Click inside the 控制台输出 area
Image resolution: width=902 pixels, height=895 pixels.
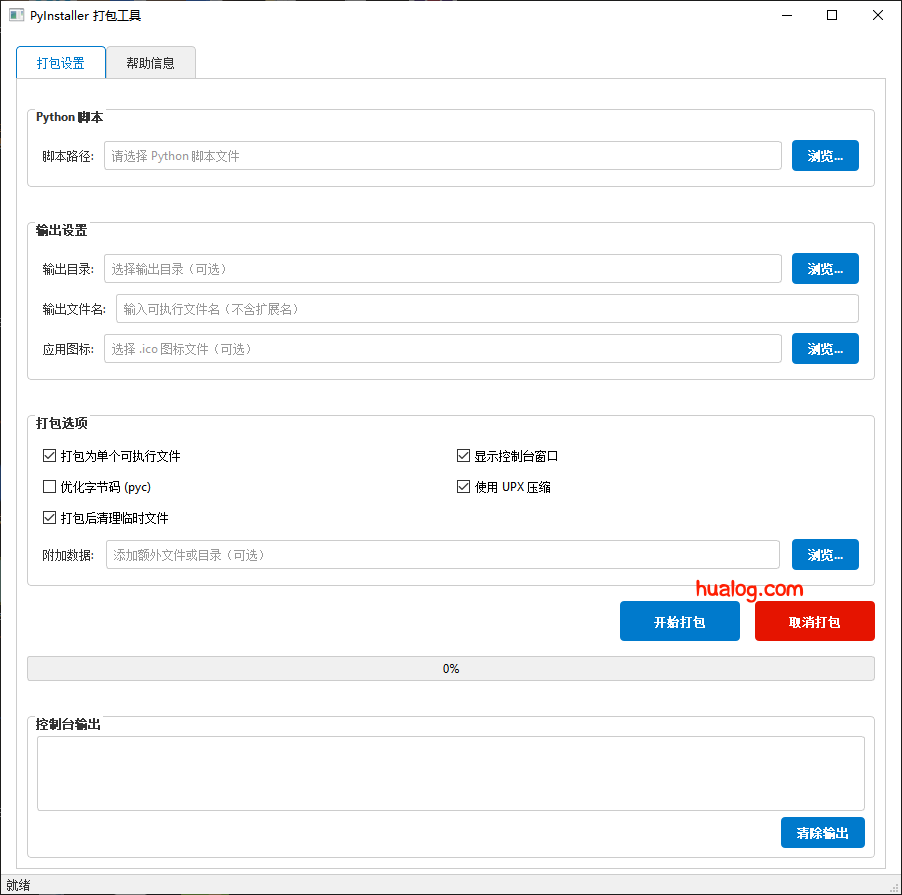tap(450, 773)
